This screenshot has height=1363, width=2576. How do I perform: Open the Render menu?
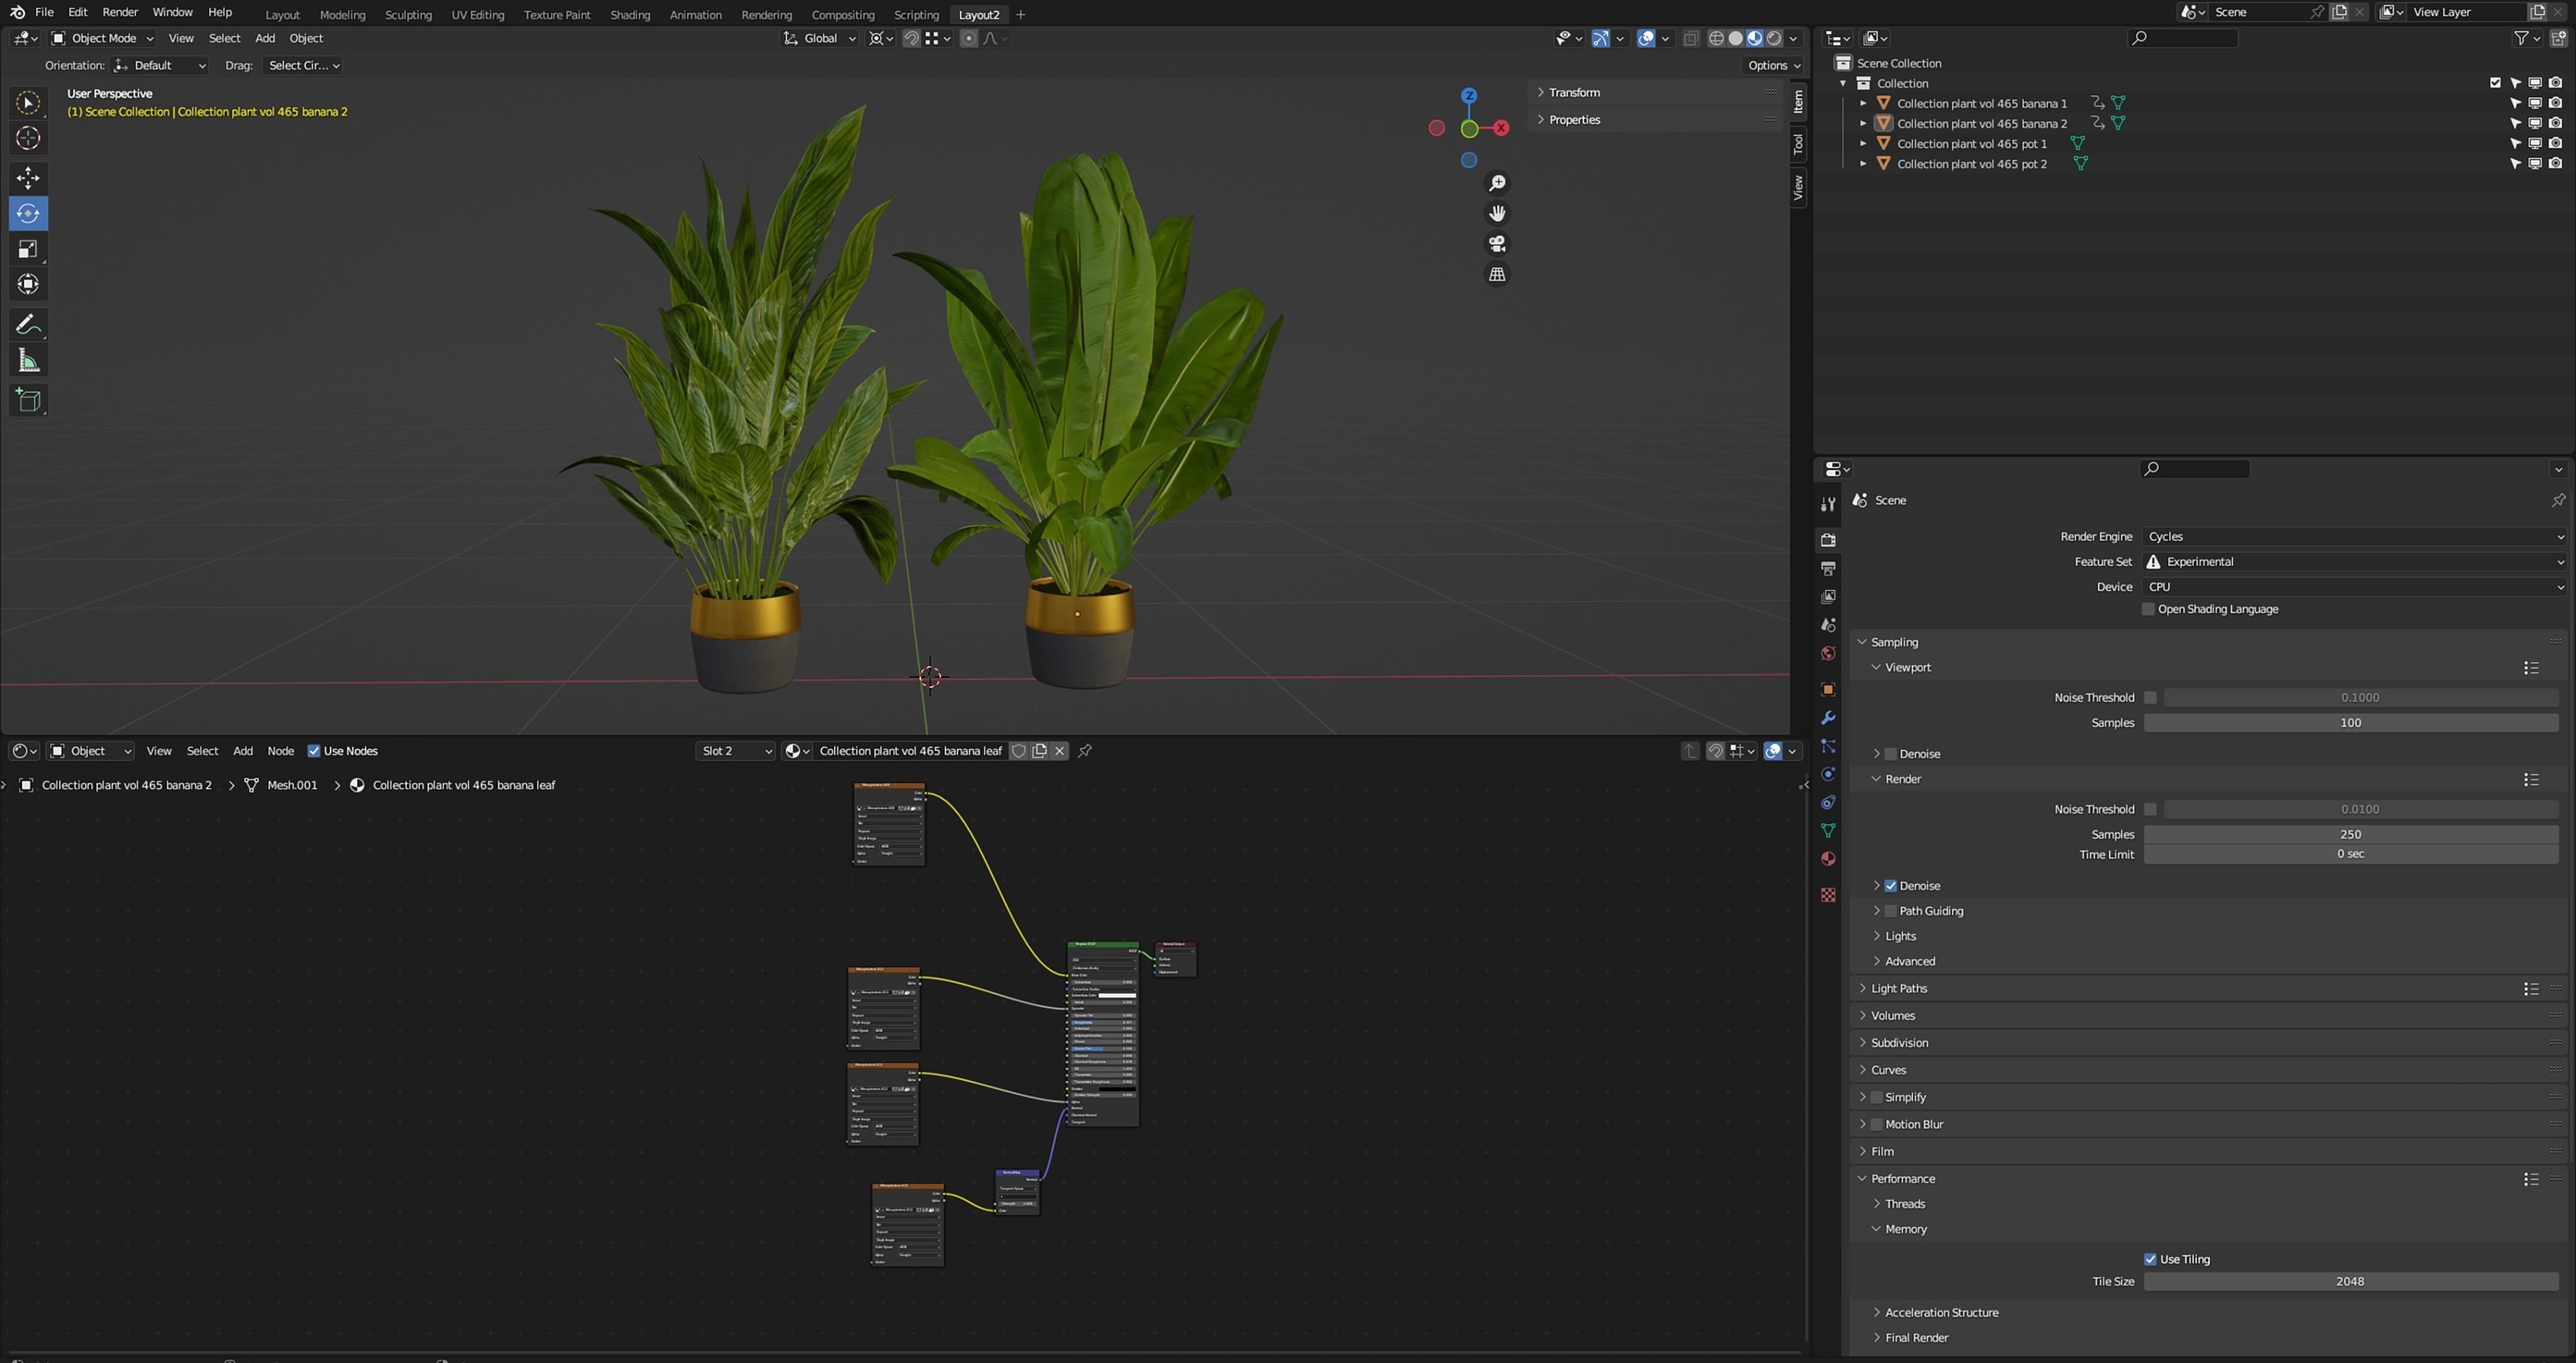[120, 12]
